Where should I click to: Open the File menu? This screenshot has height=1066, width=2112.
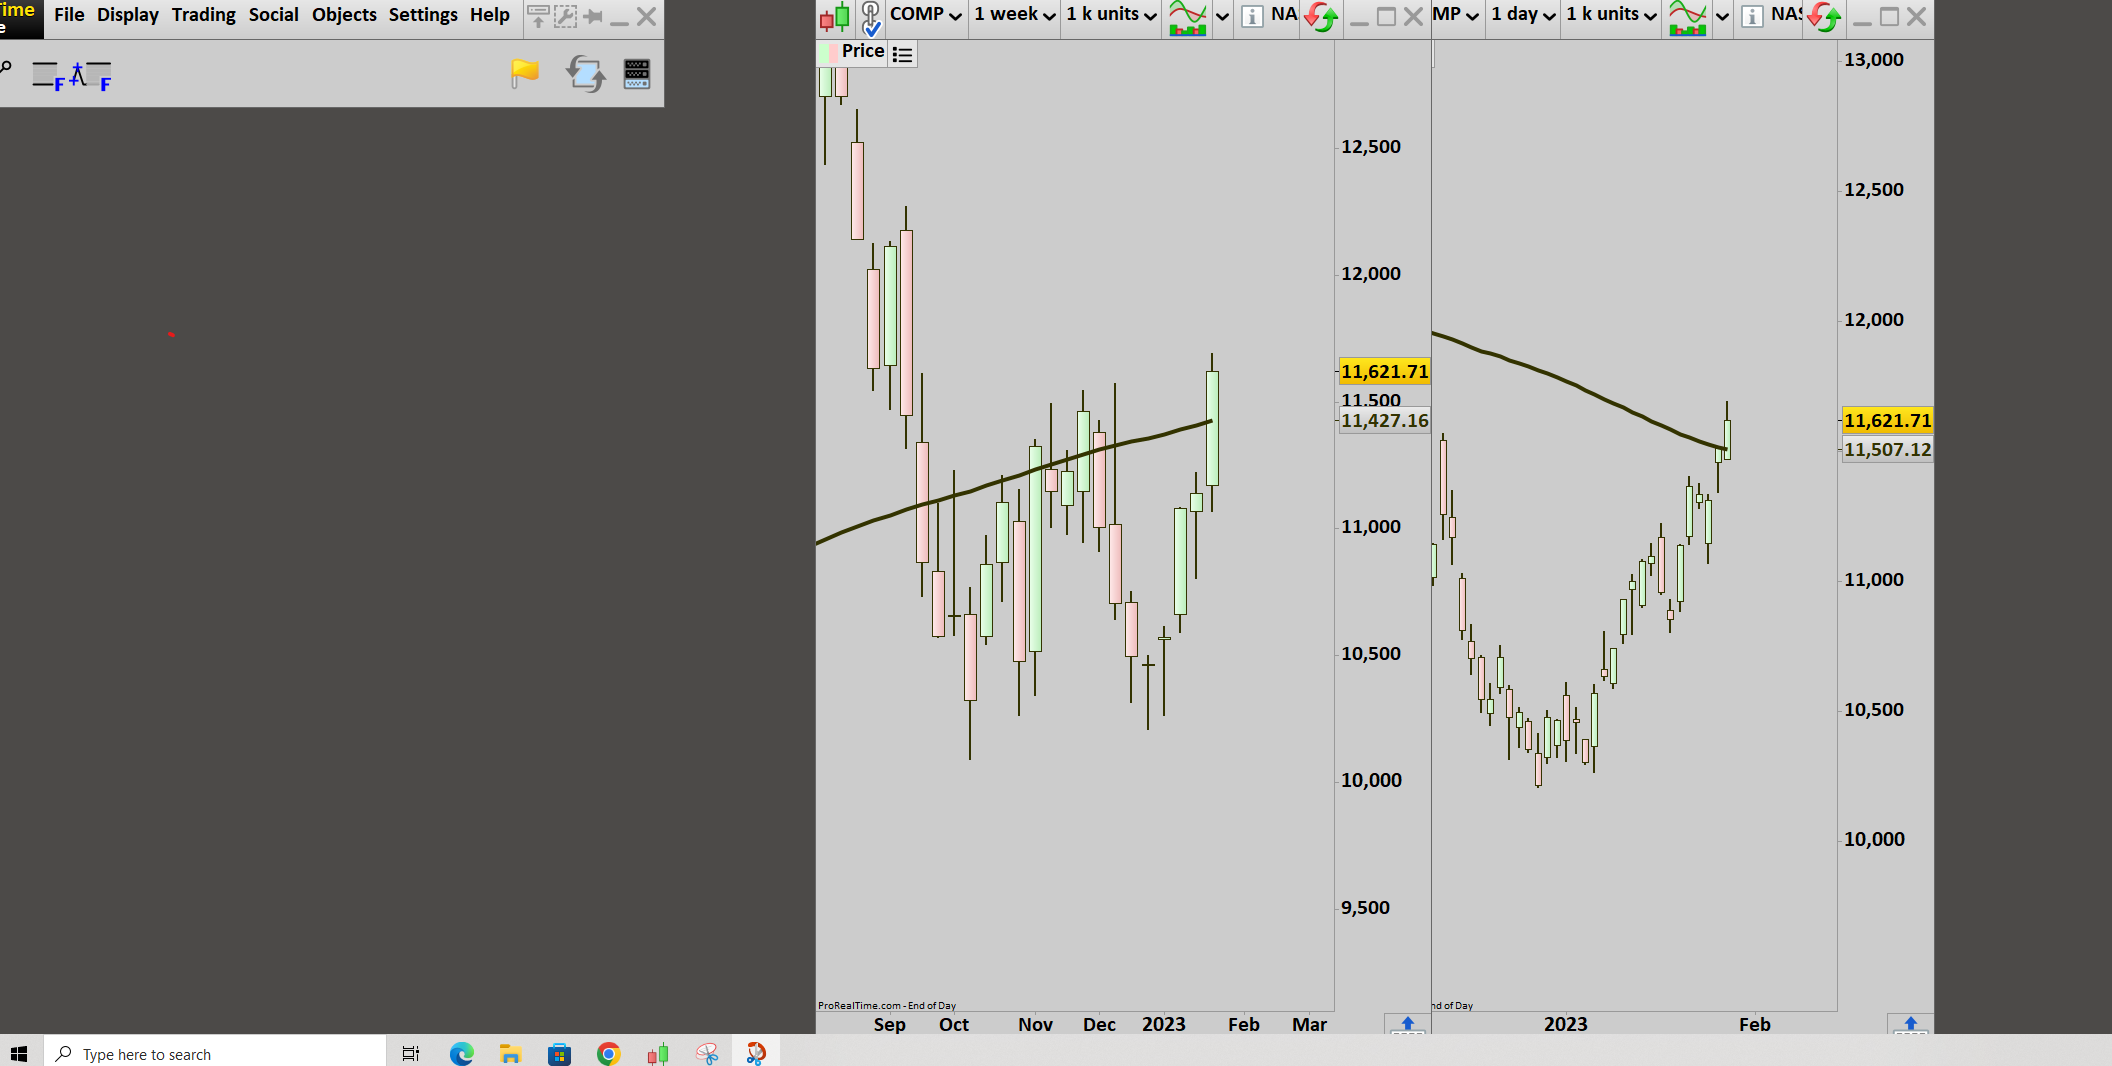point(69,15)
